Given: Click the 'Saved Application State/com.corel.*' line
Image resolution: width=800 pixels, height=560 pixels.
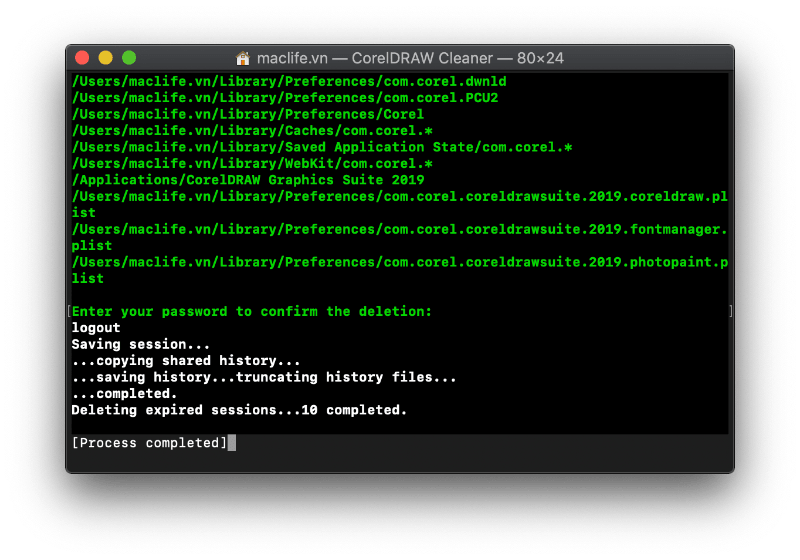Looking at the screenshot, I should pyautogui.click(x=322, y=147).
